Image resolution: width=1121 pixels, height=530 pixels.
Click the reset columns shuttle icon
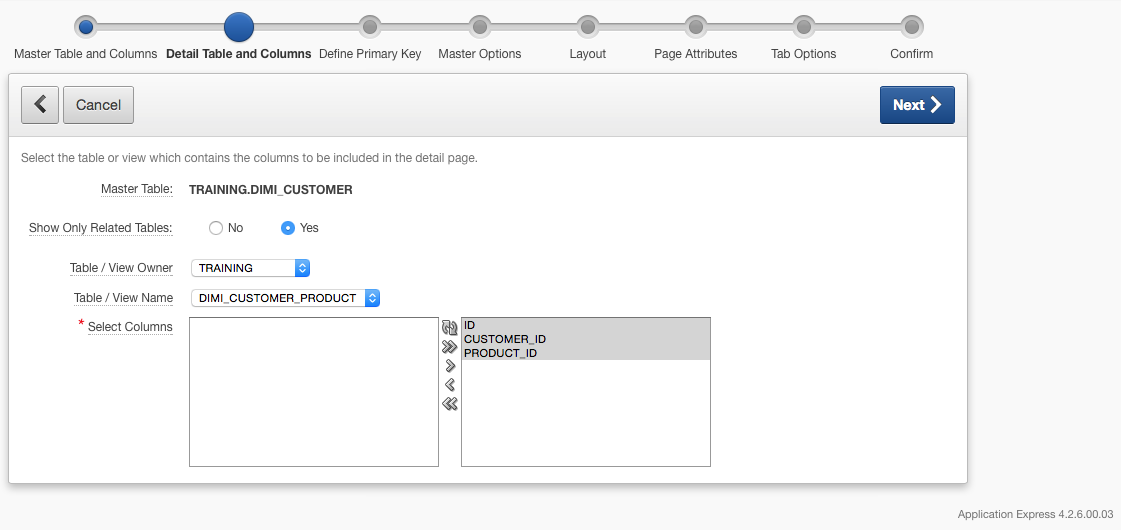pos(450,328)
